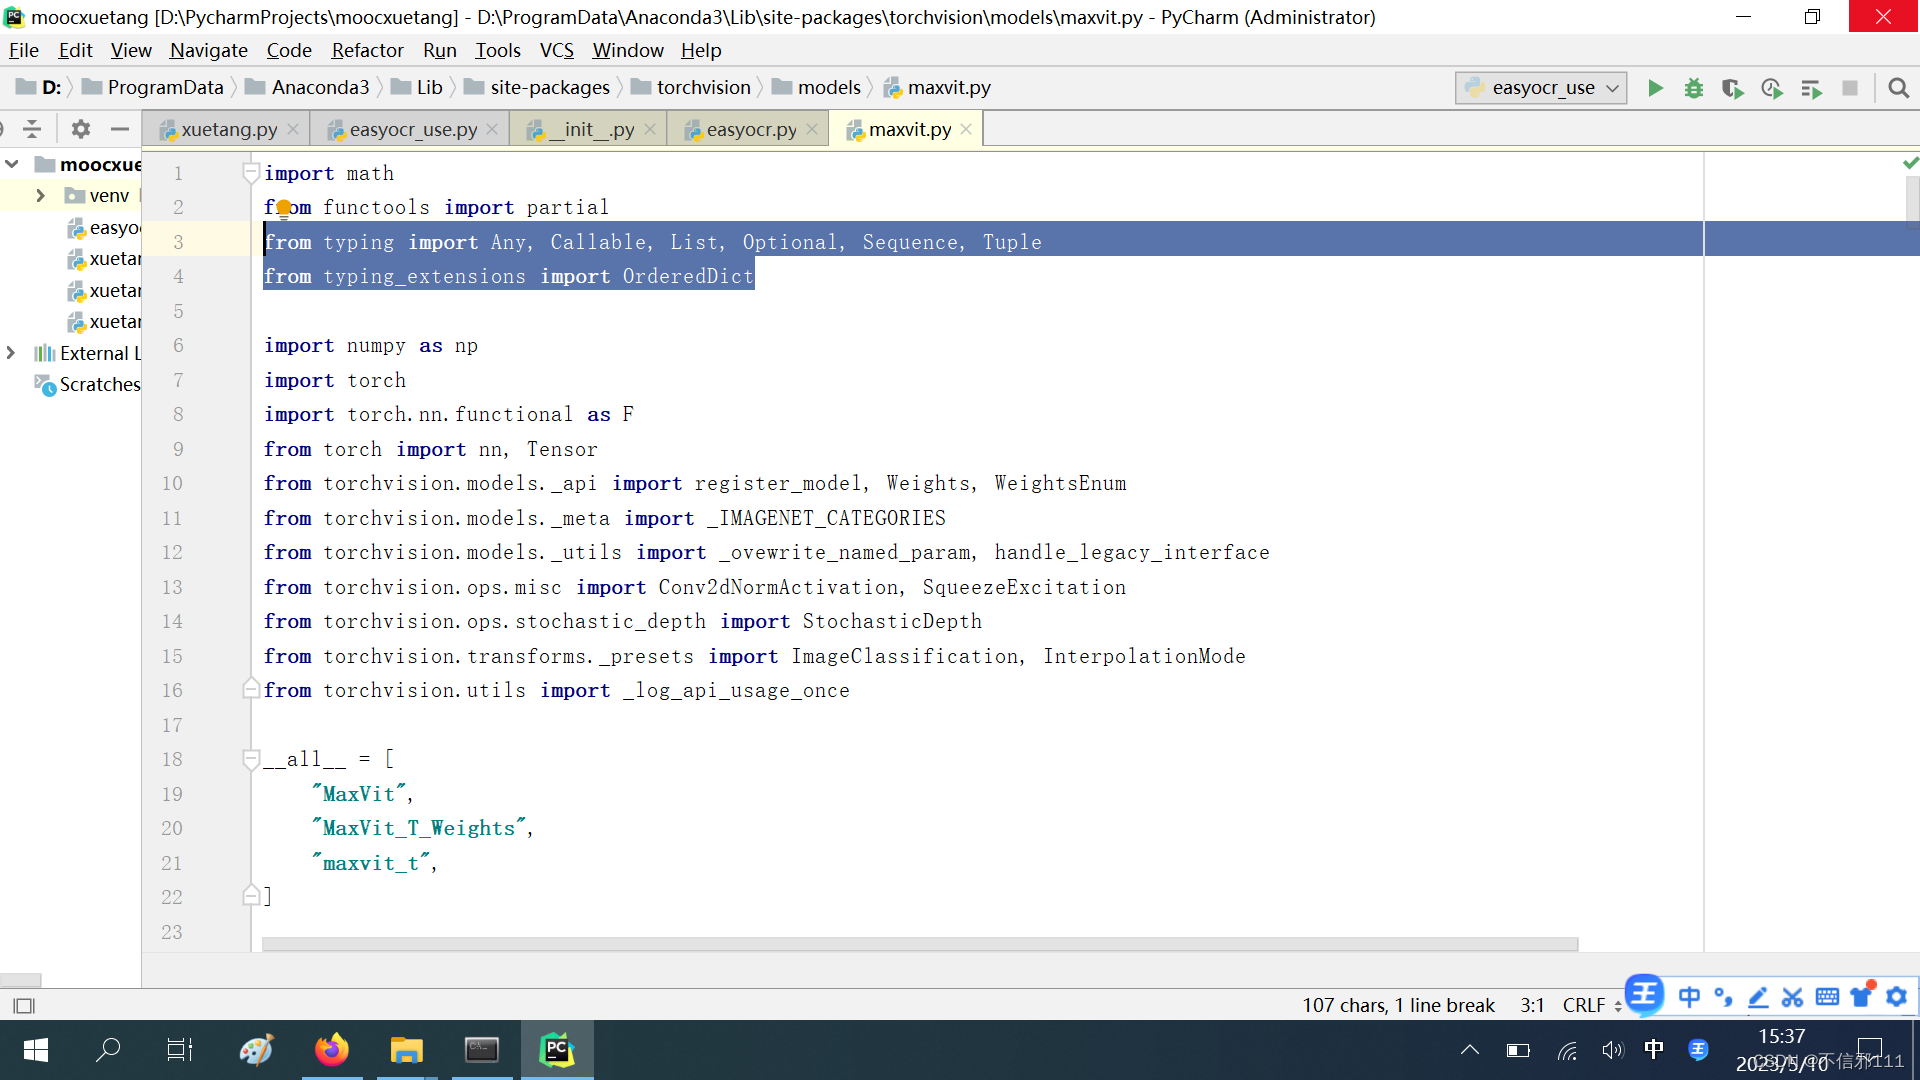Switch to xuetang.py tab
Image resolution: width=1920 pixels, height=1080 pixels.
[x=228, y=129]
